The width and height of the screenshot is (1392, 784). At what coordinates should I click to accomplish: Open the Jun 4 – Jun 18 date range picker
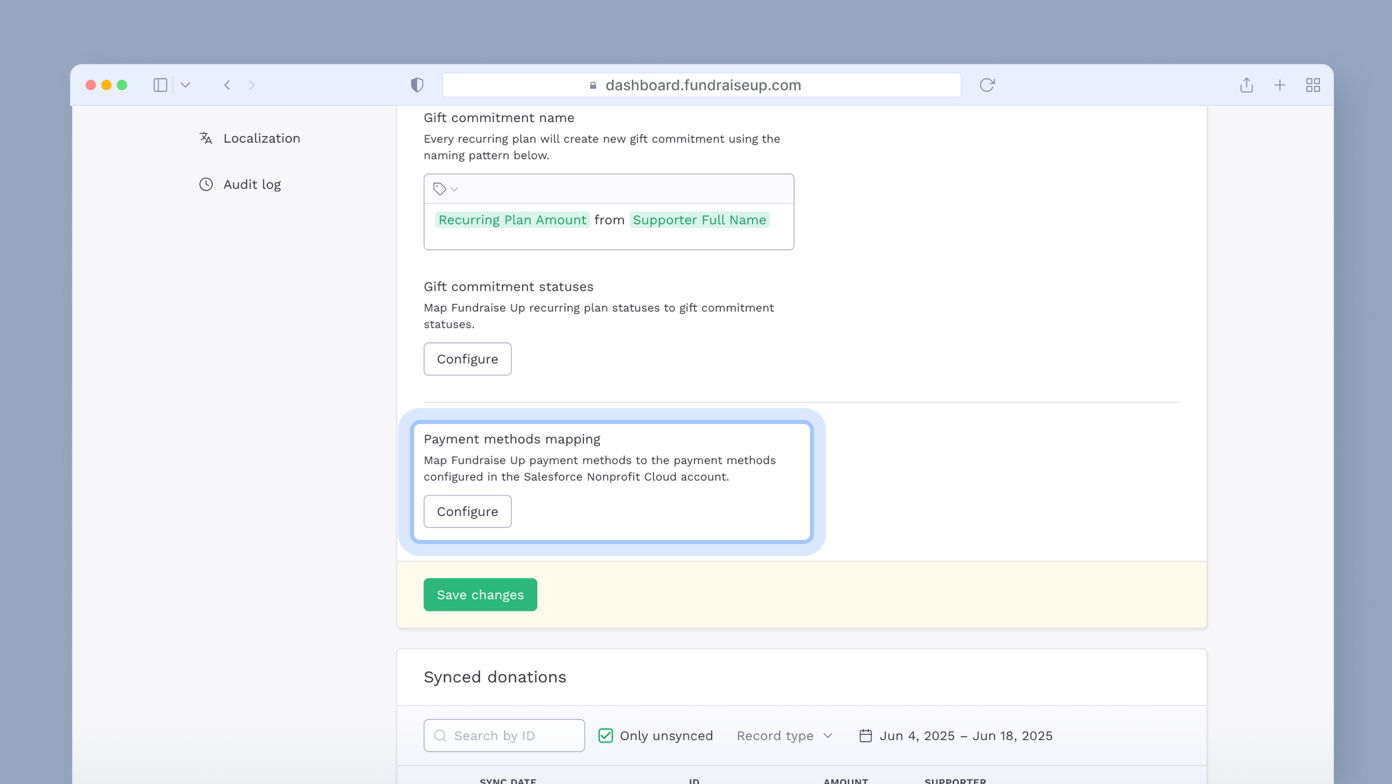click(965, 735)
